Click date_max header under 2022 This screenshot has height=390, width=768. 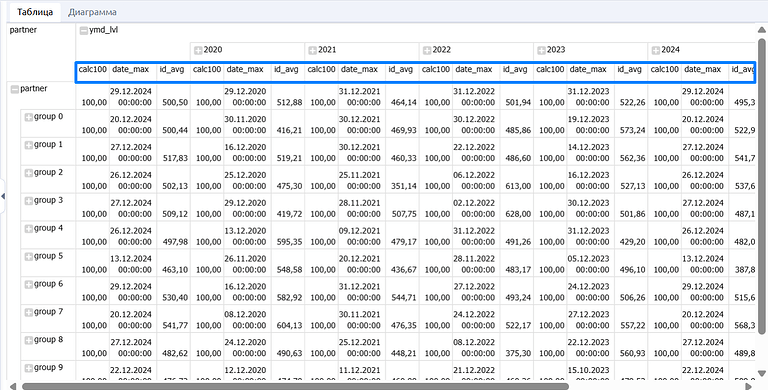coord(474,70)
